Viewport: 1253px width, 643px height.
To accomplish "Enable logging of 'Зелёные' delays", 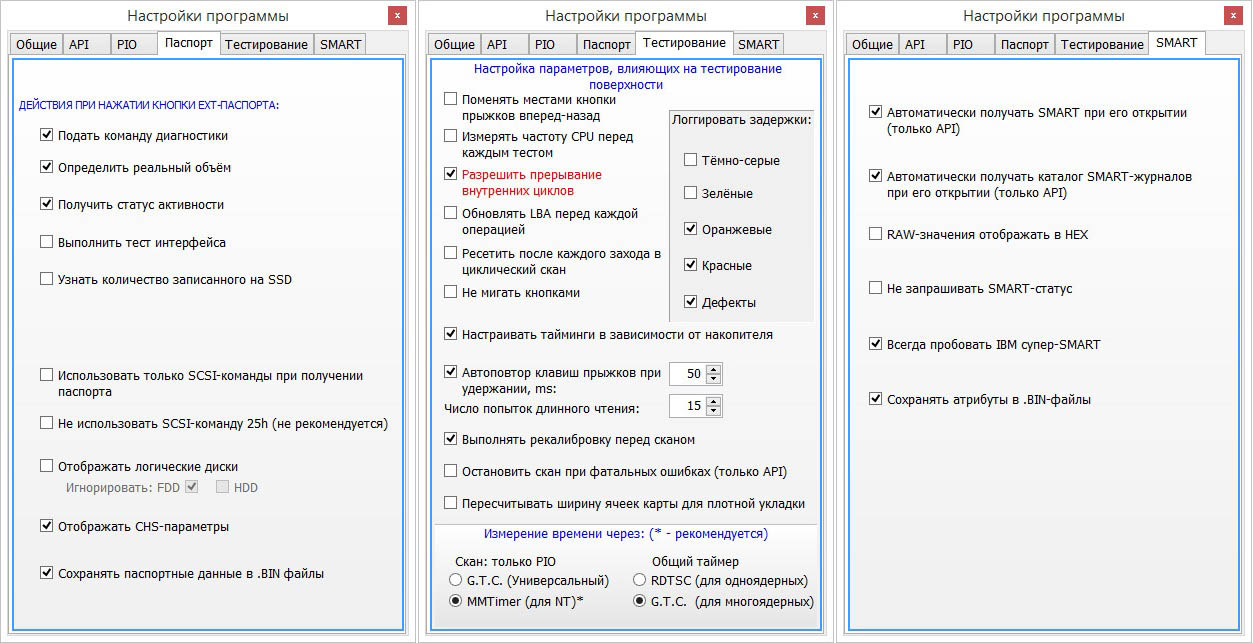I will pyautogui.click(x=690, y=193).
